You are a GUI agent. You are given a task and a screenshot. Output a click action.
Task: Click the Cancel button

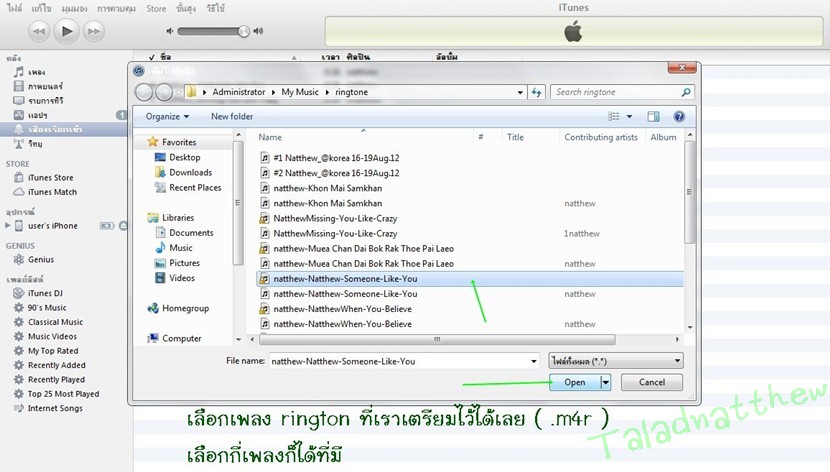click(652, 382)
